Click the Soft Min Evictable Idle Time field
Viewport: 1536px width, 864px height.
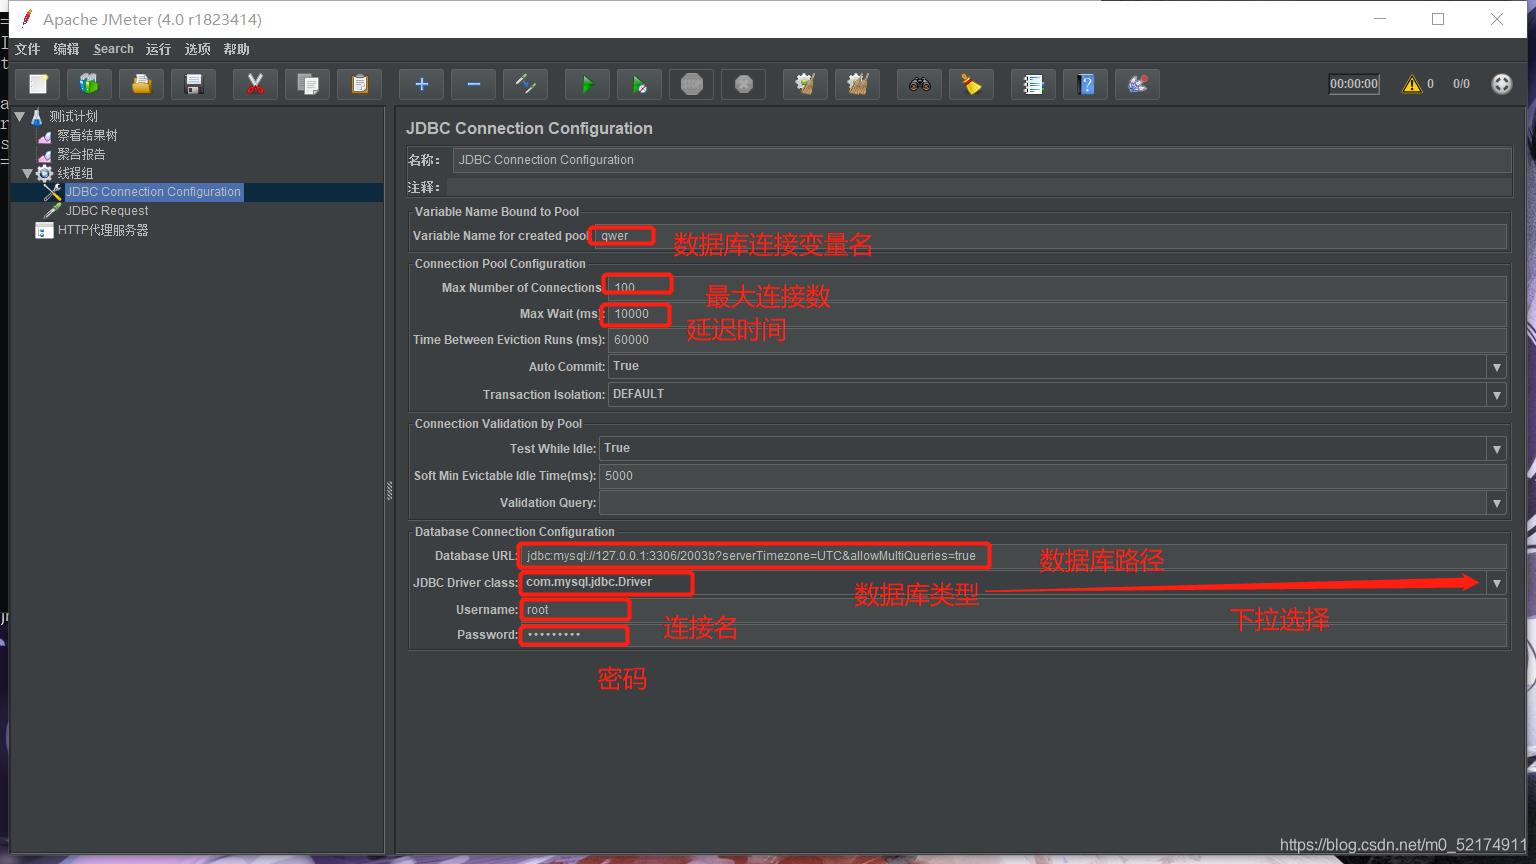[x=1053, y=476]
